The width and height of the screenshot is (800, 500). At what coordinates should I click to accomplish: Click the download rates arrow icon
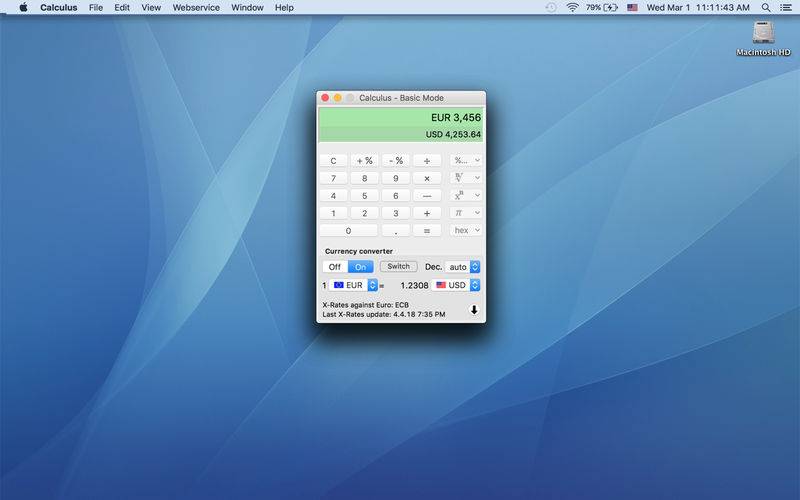click(x=473, y=310)
